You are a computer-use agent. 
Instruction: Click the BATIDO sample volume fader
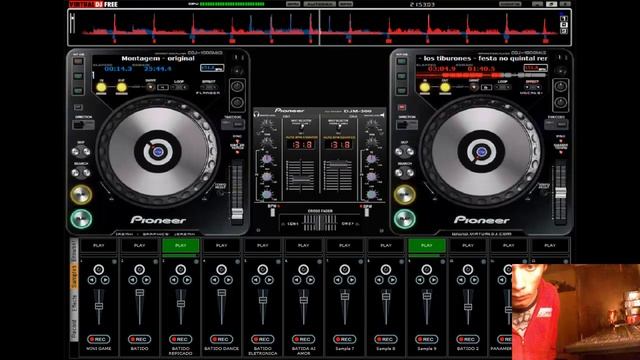click(140, 293)
